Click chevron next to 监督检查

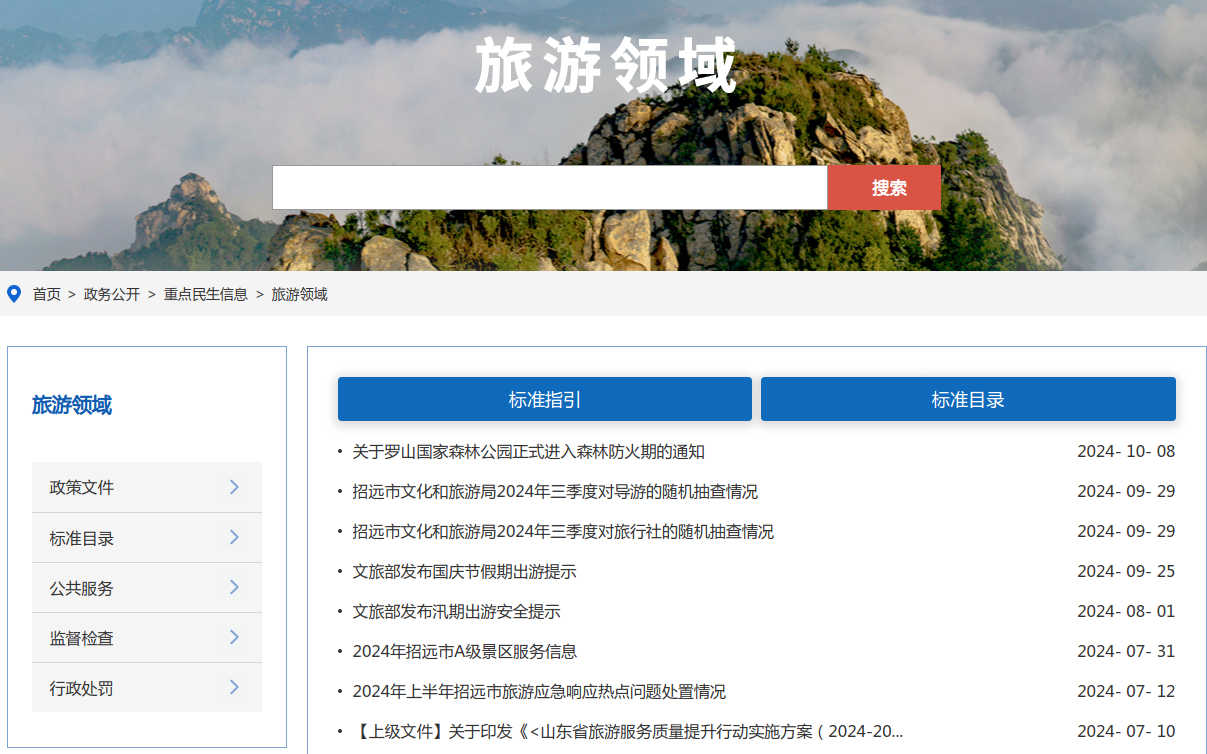234,638
